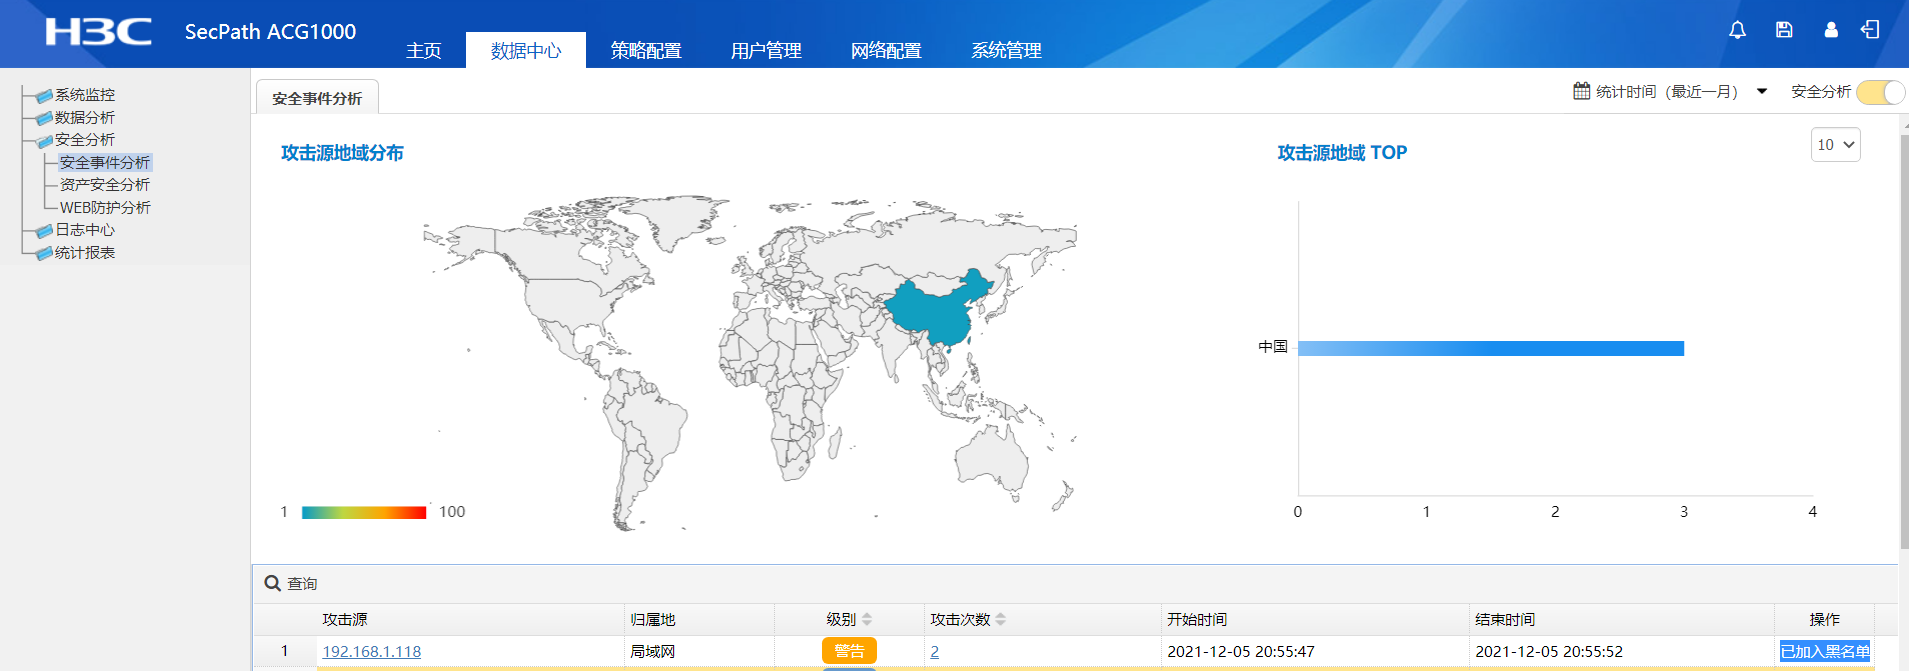The width and height of the screenshot is (1909, 671).
Task: Click the 已加入黑名单 action button
Action: [x=1825, y=652]
